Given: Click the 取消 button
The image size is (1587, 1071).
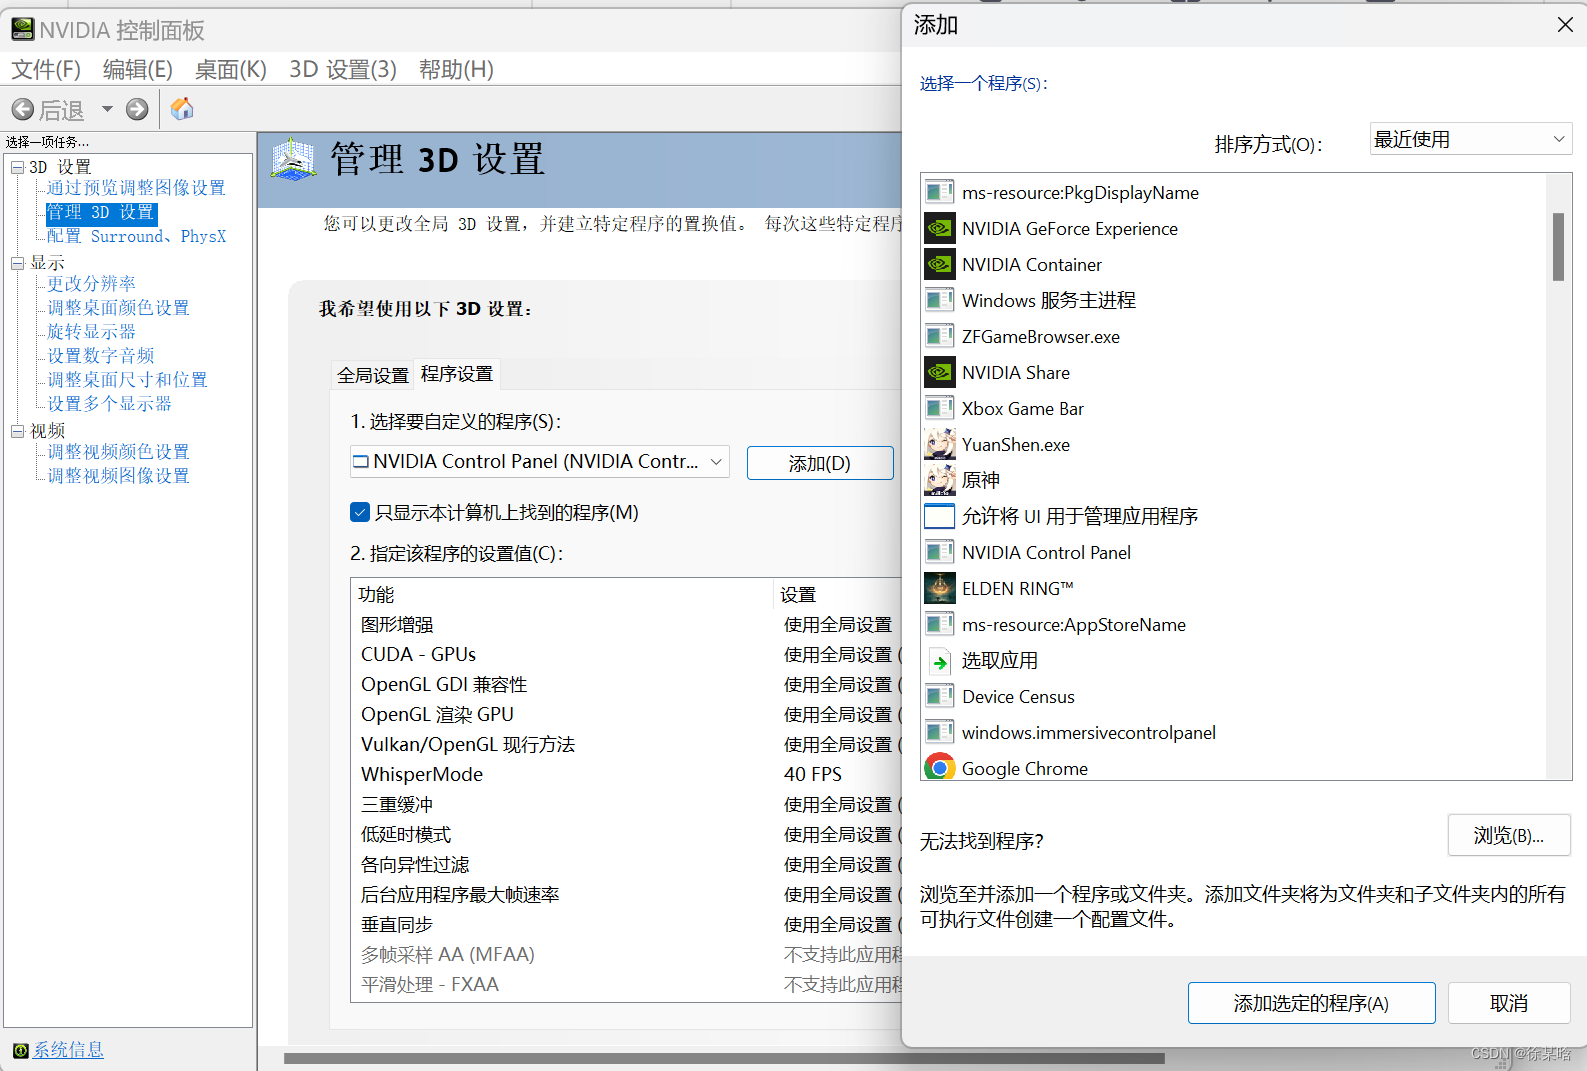Looking at the screenshot, I should (x=1509, y=1003).
